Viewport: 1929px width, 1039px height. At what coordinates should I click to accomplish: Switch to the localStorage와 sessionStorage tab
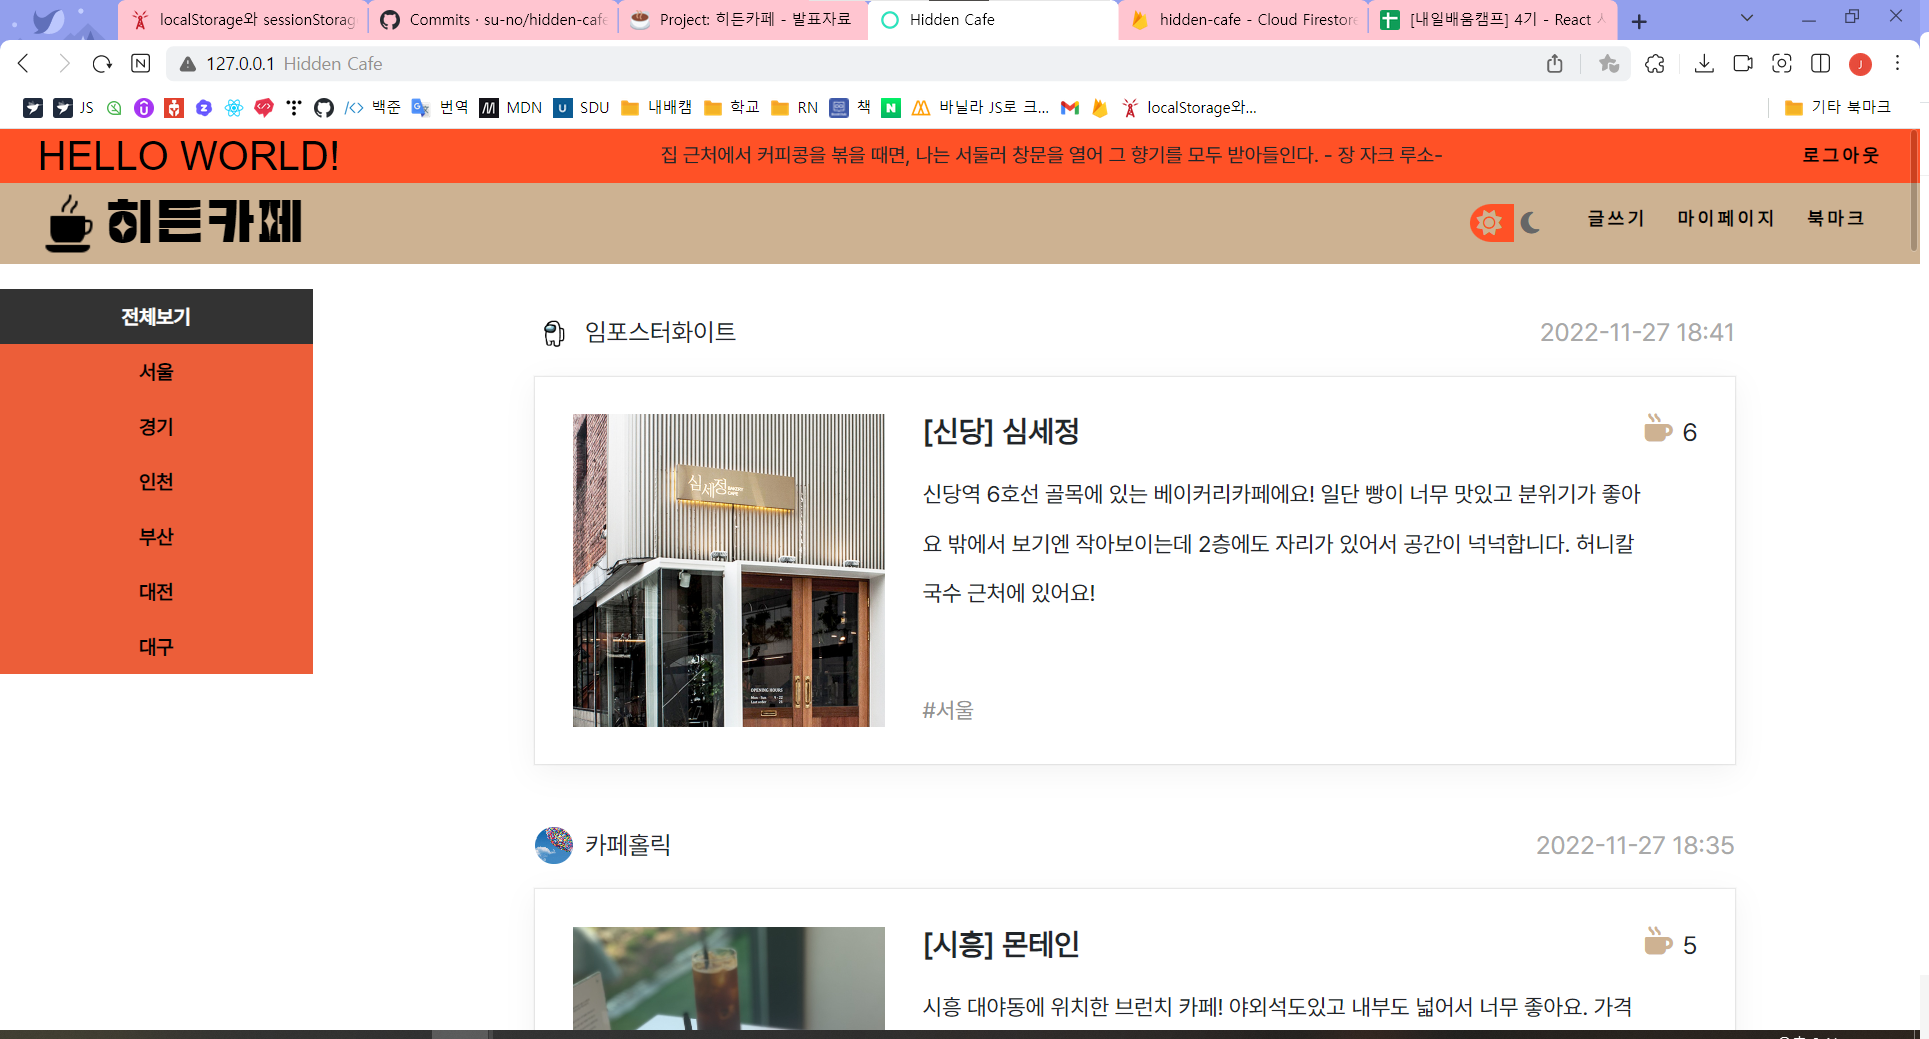[243, 20]
